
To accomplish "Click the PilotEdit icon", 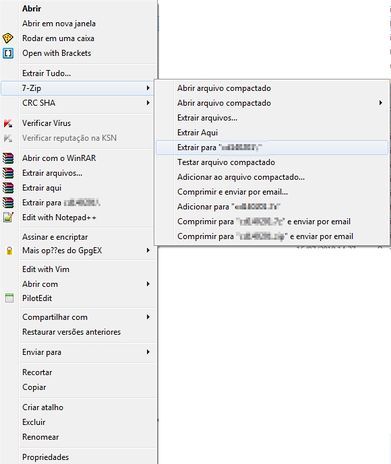I will point(9,298).
